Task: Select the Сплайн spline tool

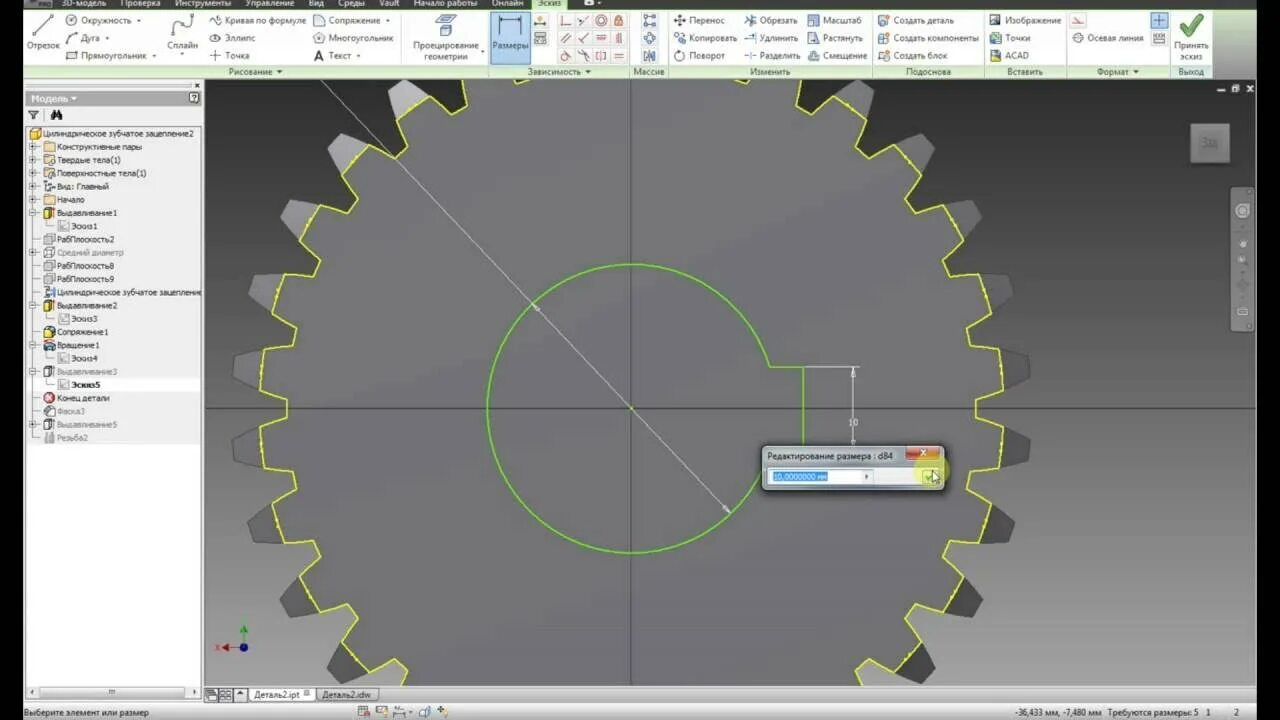Action: click(x=182, y=32)
